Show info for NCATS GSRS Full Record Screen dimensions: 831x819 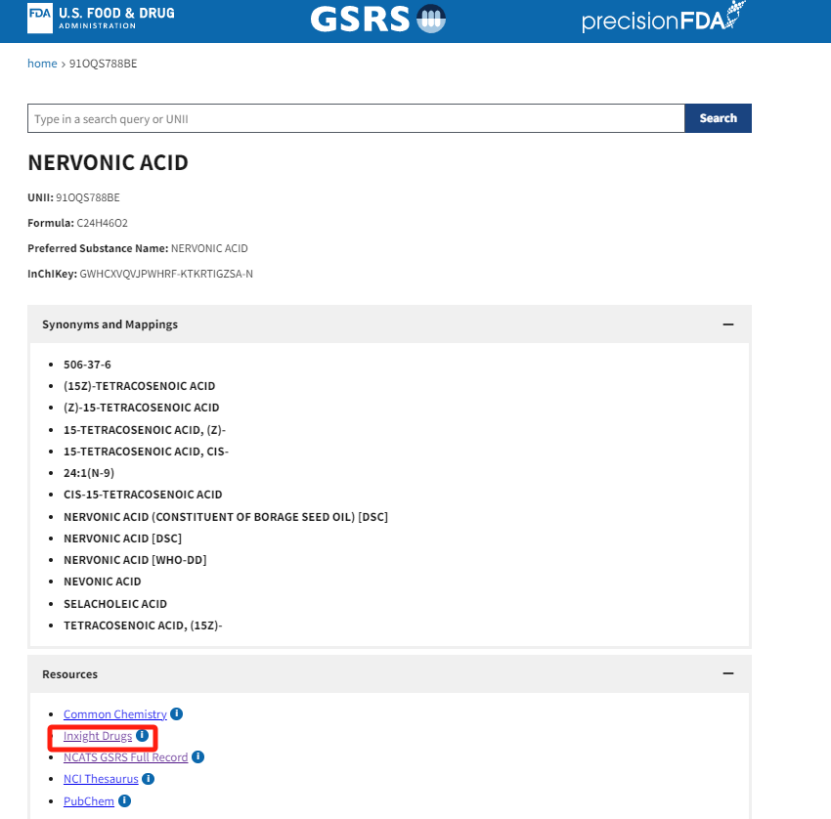198,757
